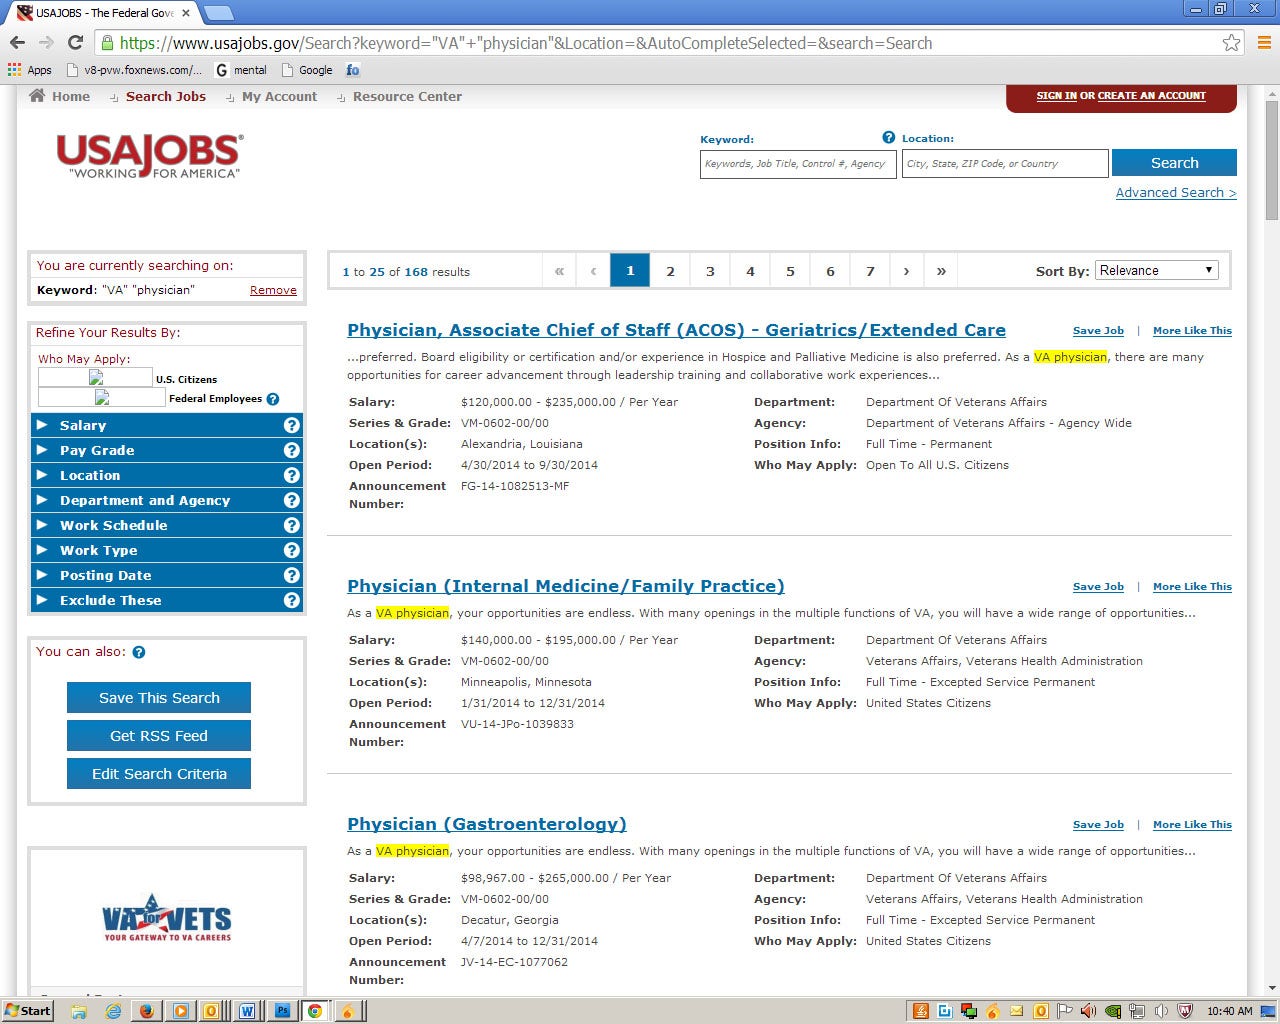Jump to next results page arrow
The height and width of the screenshot is (1024, 1280).
pyautogui.click(x=906, y=271)
